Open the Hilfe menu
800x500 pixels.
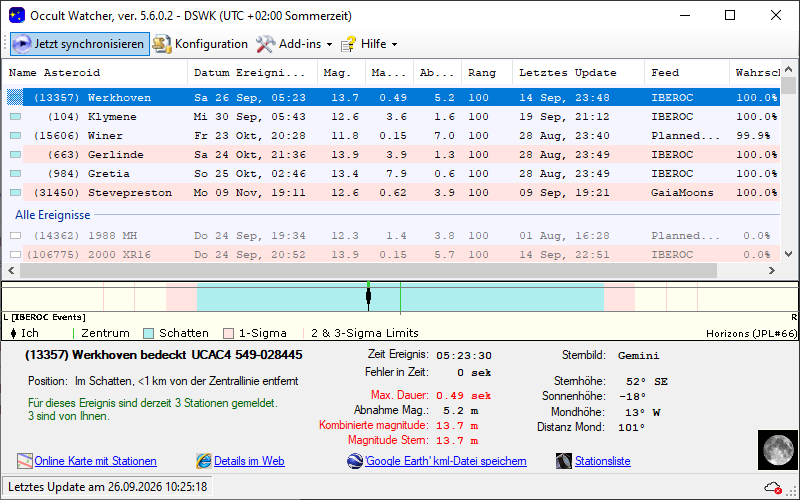pos(368,44)
